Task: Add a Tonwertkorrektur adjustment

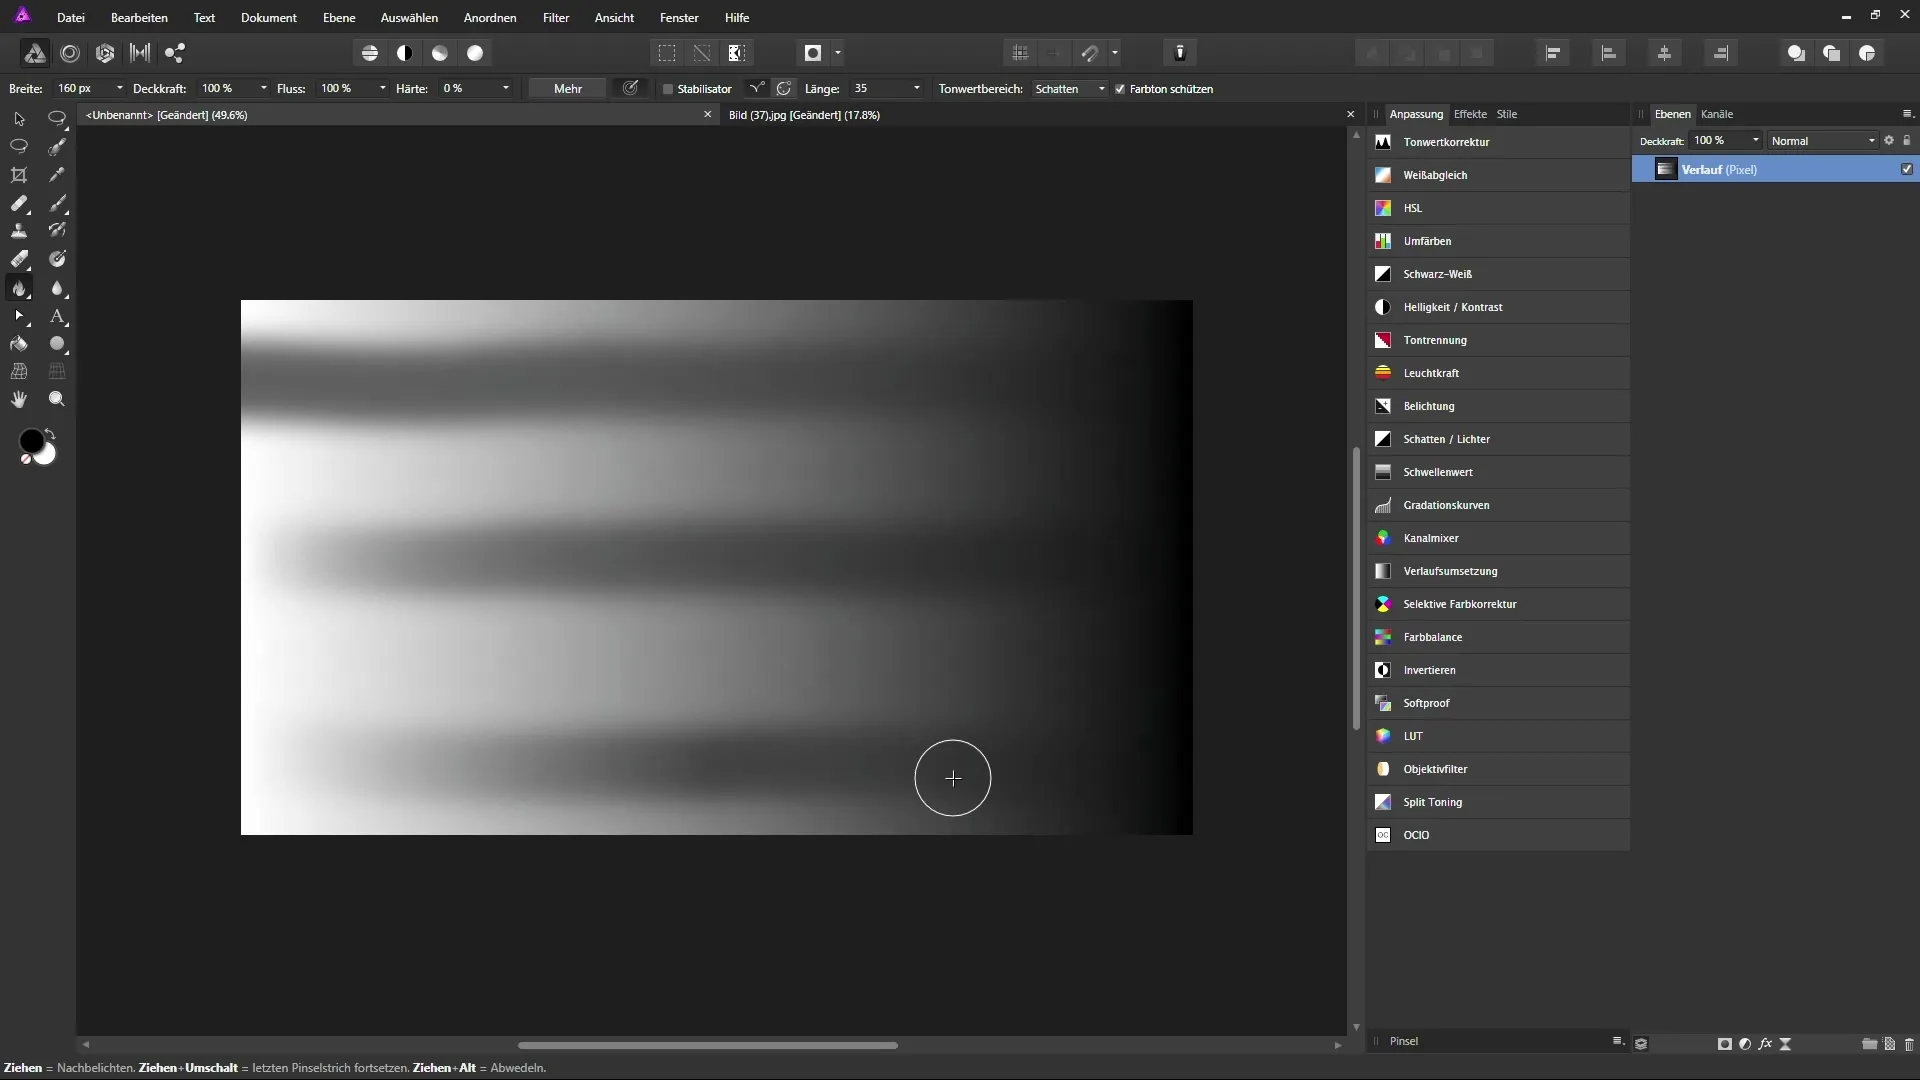Action: click(1498, 142)
